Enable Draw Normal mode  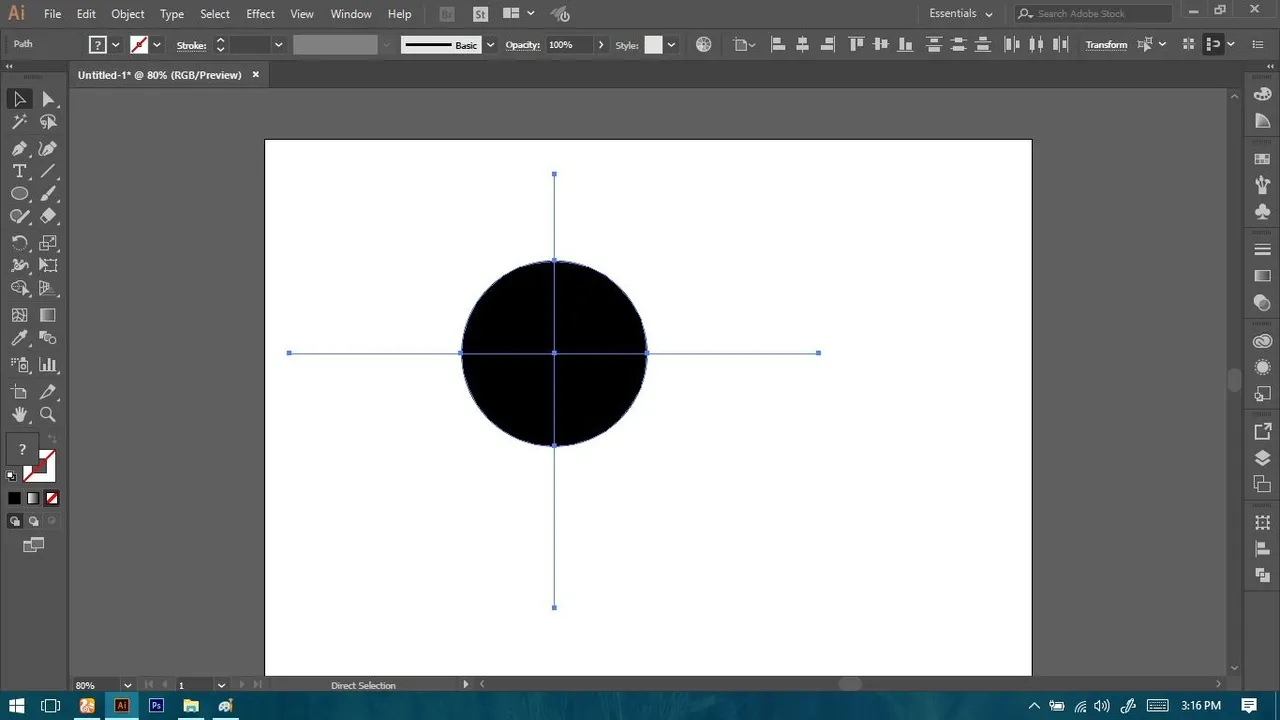pos(15,521)
